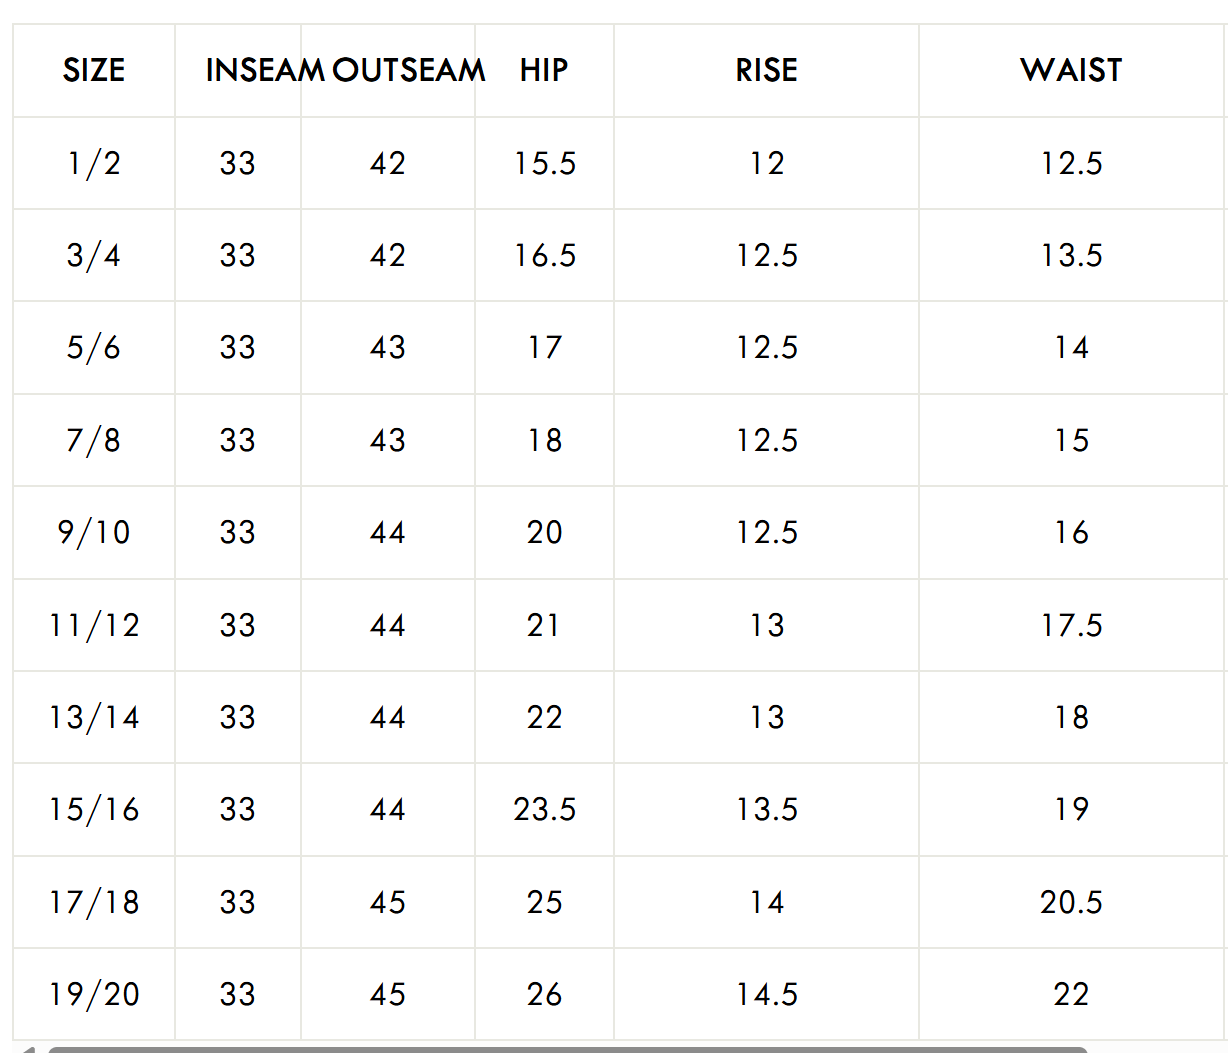Select the 5/6 size row label

point(94,348)
